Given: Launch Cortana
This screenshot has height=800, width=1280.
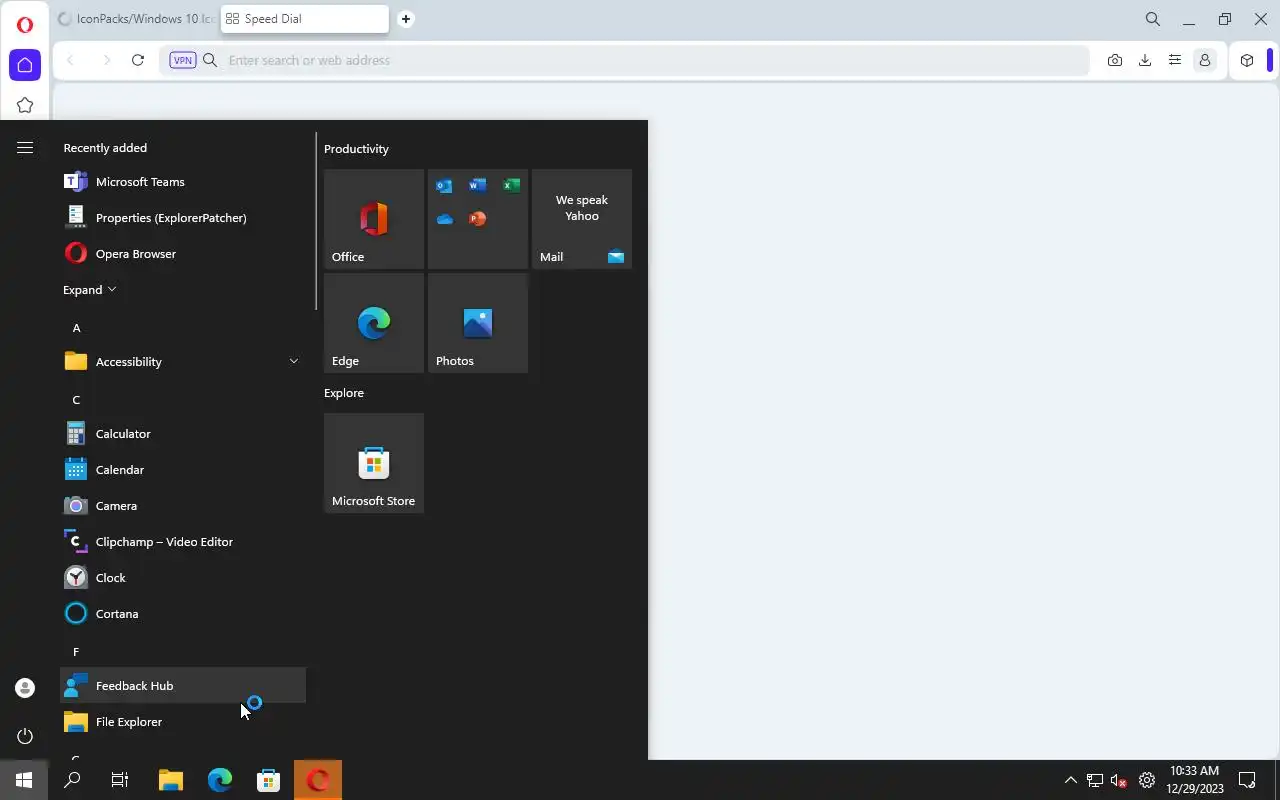Looking at the screenshot, I should (183, 614).
